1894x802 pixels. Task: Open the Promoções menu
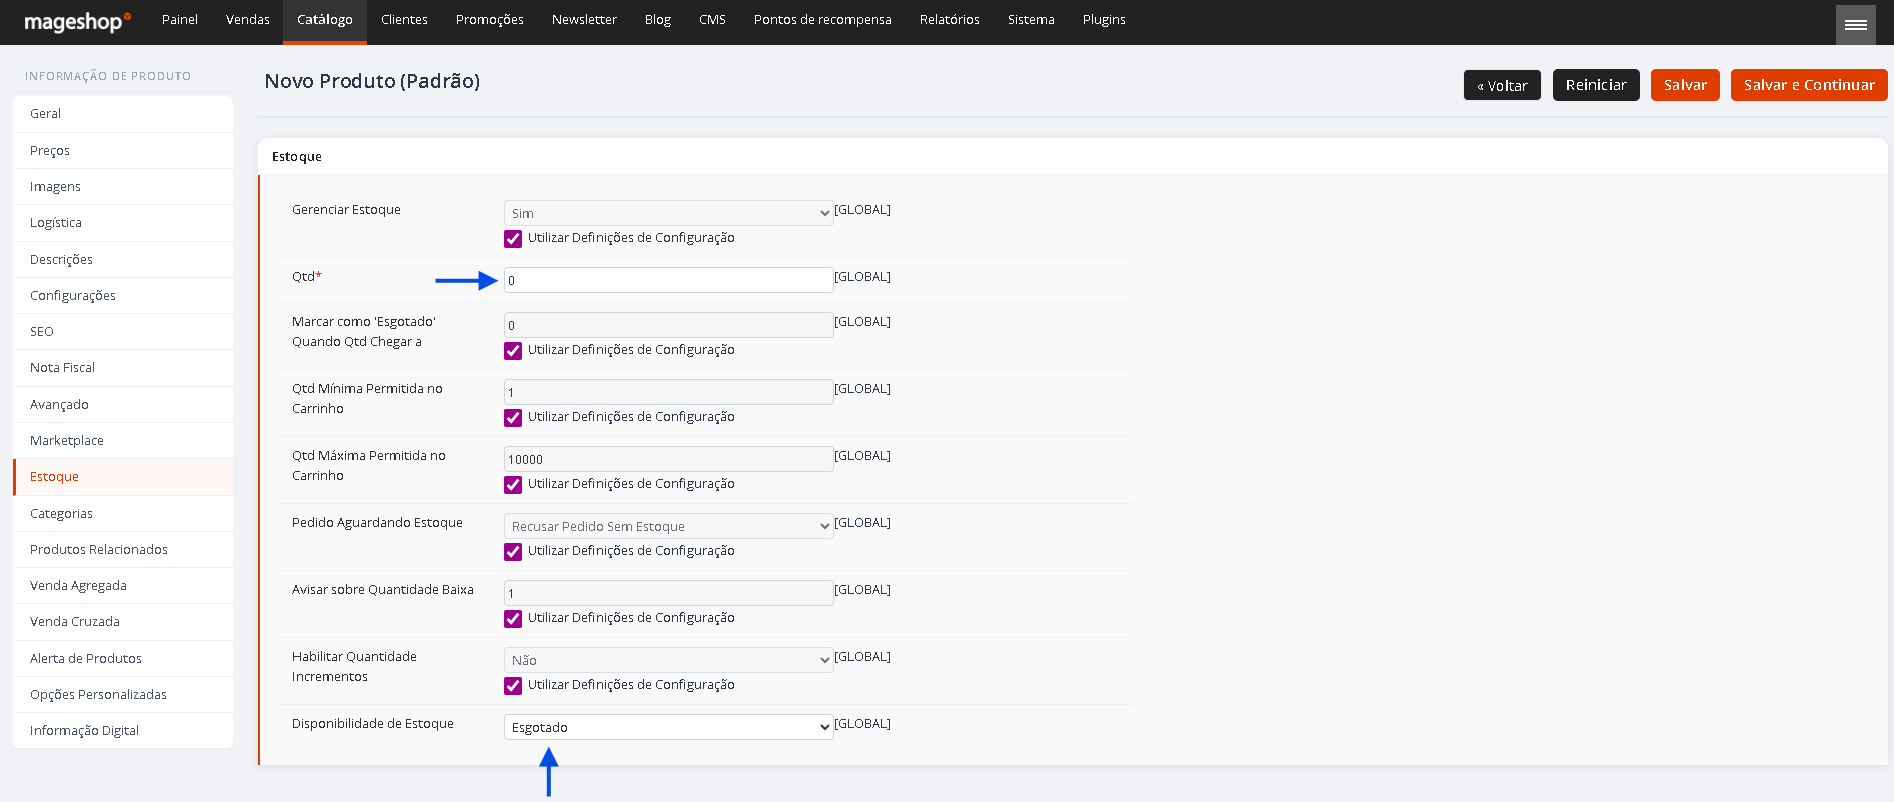pos(490,20)
